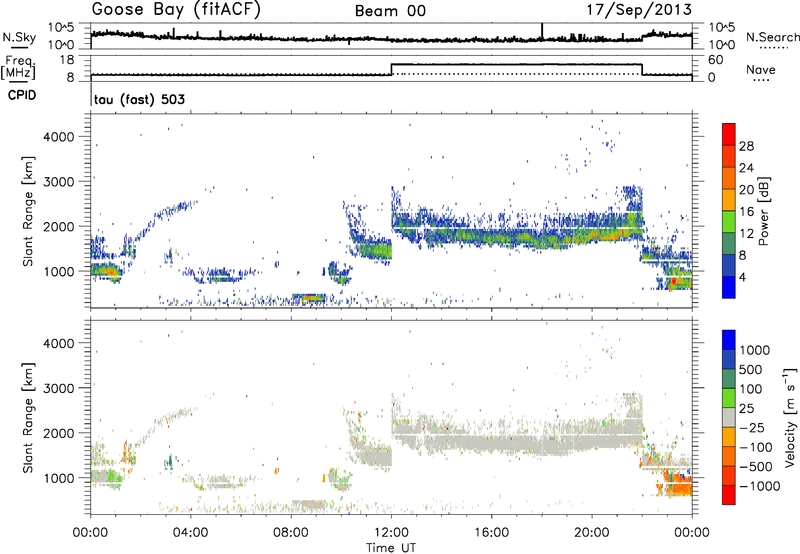This screenshot has height=554, width=800.
Task: Click the tall noise spike at 18:00
Action: click(x=542, y=31)
